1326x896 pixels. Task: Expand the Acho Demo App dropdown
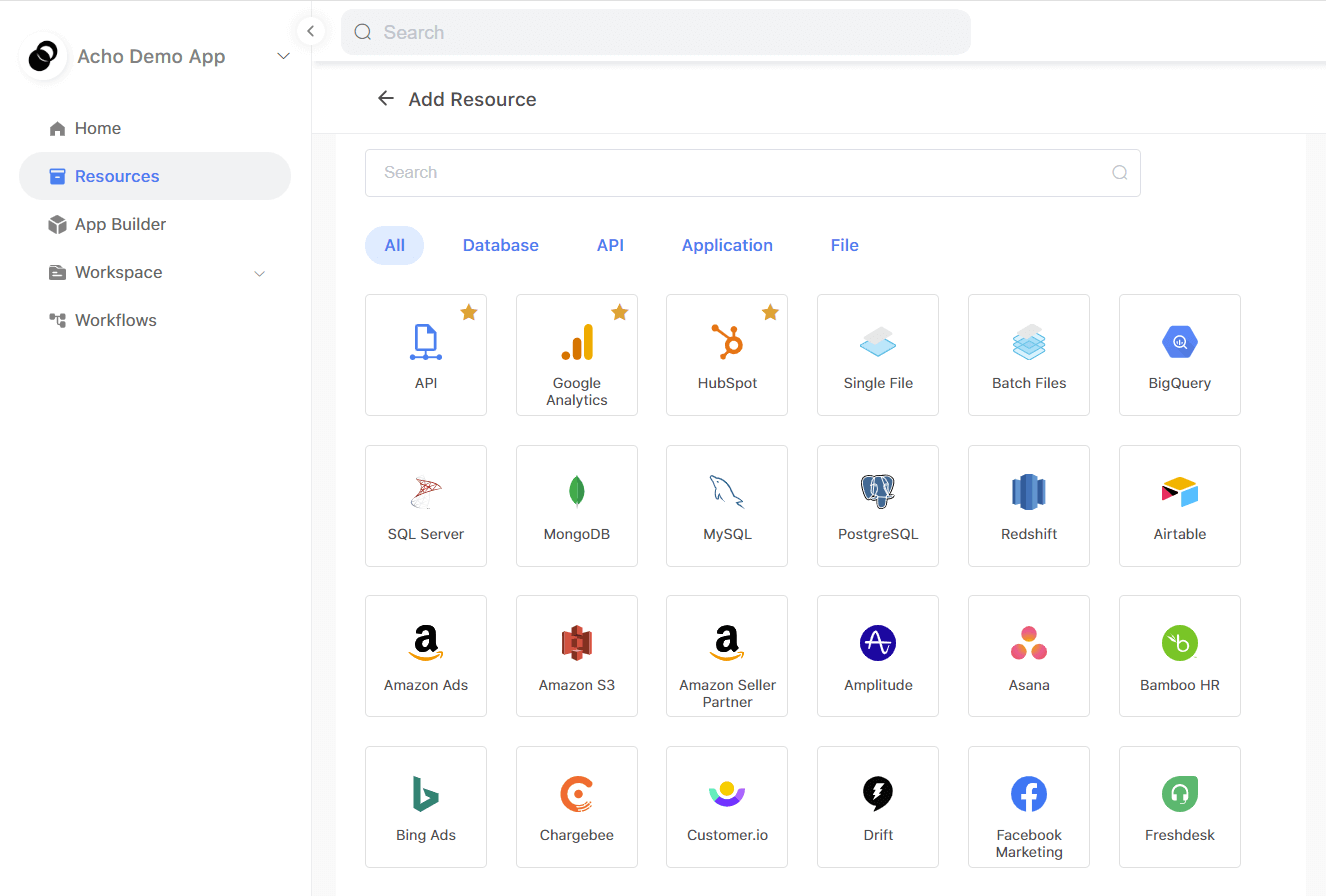coord(283,57)
